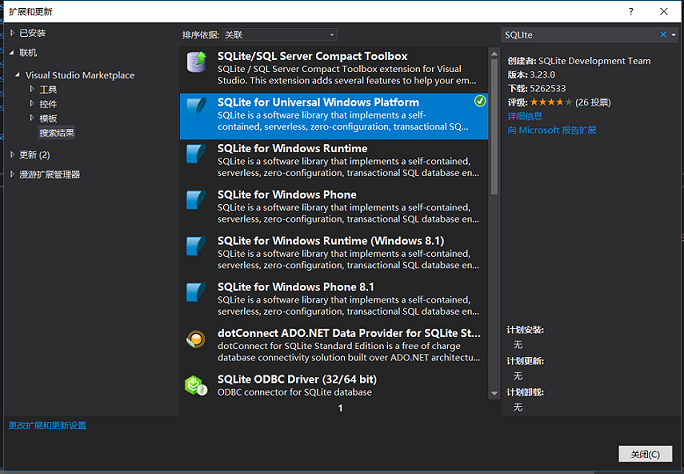Click the results list scroll up arrow
Image resolution: width=684 pixels, height=474 pixels.
pyautogui.click(x=494, y=54)
